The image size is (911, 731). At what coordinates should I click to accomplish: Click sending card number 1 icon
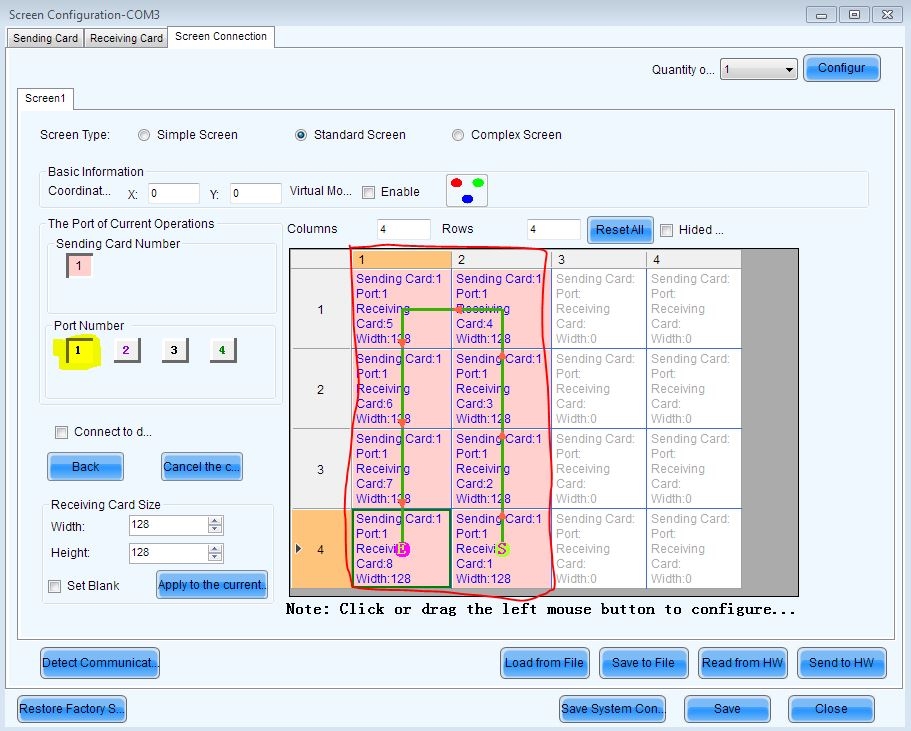pyautogui.click(x=78, y=266)
